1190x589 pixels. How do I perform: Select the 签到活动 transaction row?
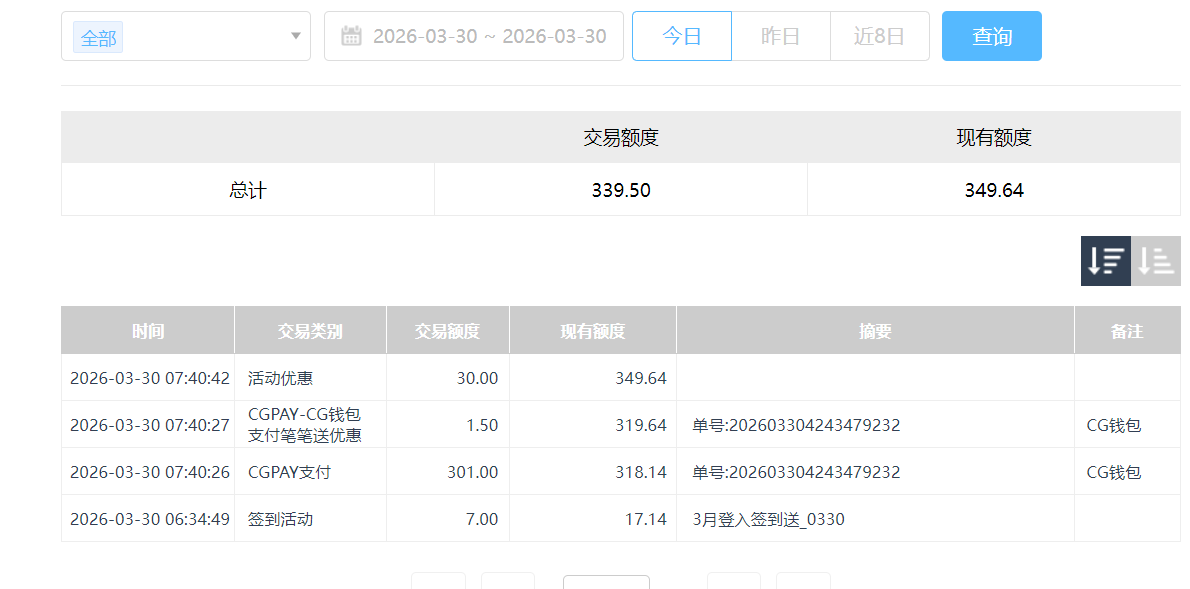tap(275, 519)
